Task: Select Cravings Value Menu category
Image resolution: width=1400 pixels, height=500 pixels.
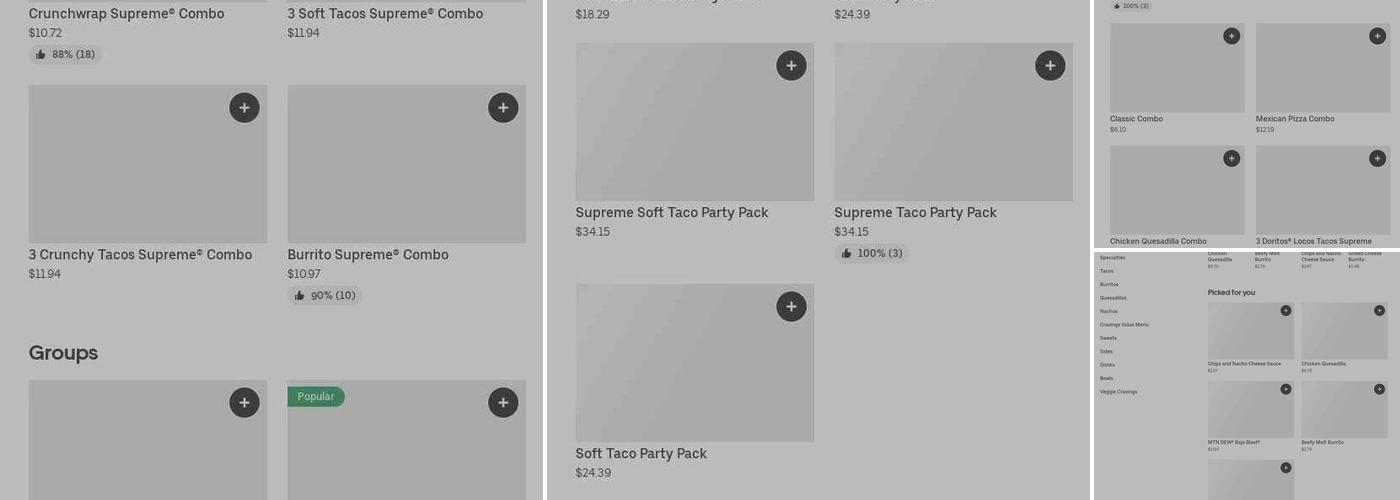Action: click(x=1124, y=324)
